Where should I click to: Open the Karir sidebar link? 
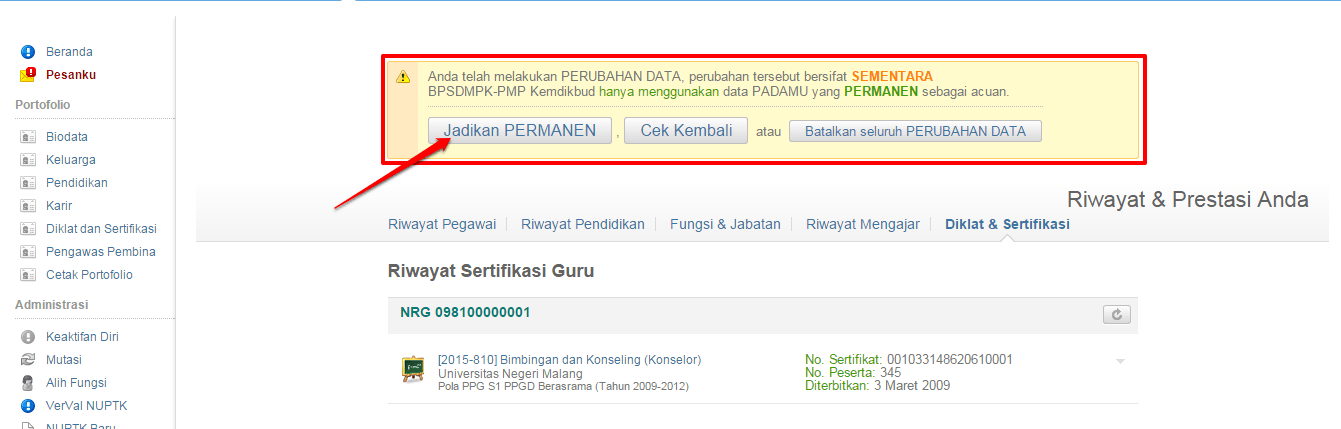point(59,206)
